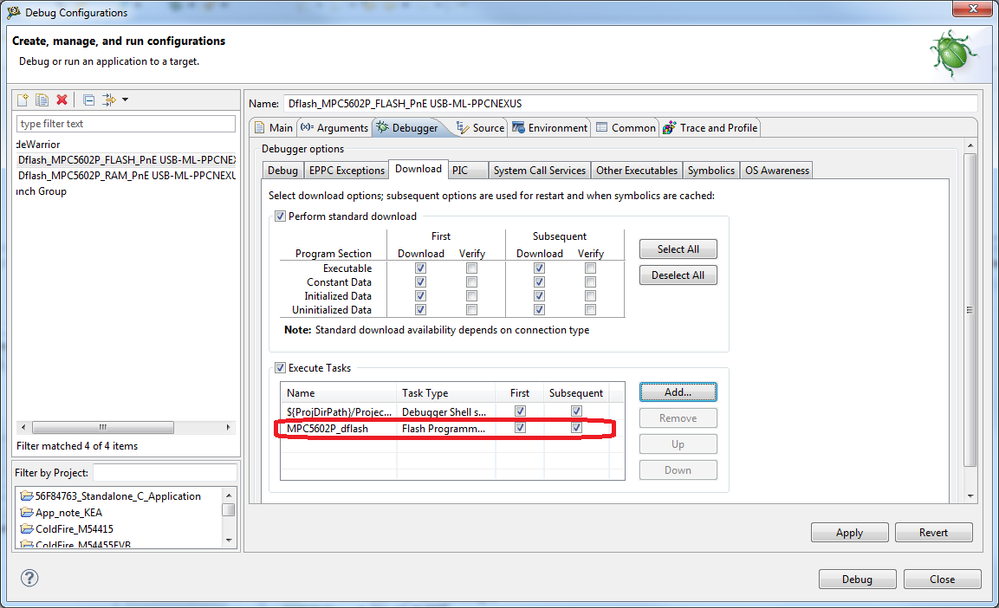Toggle Uninitialized Data Subsequent Download checkbox

tap(540, 310)
